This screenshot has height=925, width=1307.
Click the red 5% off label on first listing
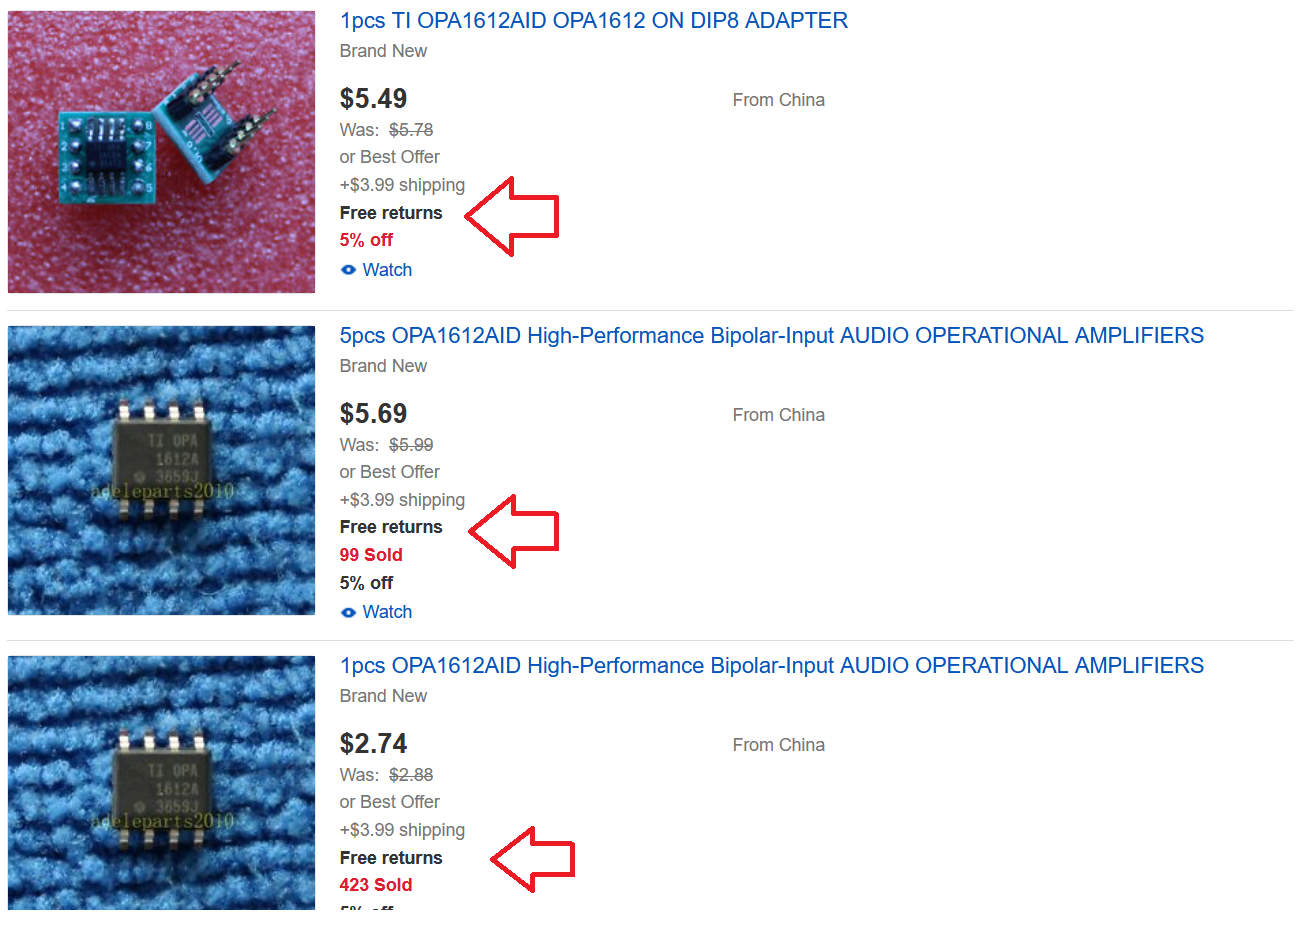coord(366,240)
